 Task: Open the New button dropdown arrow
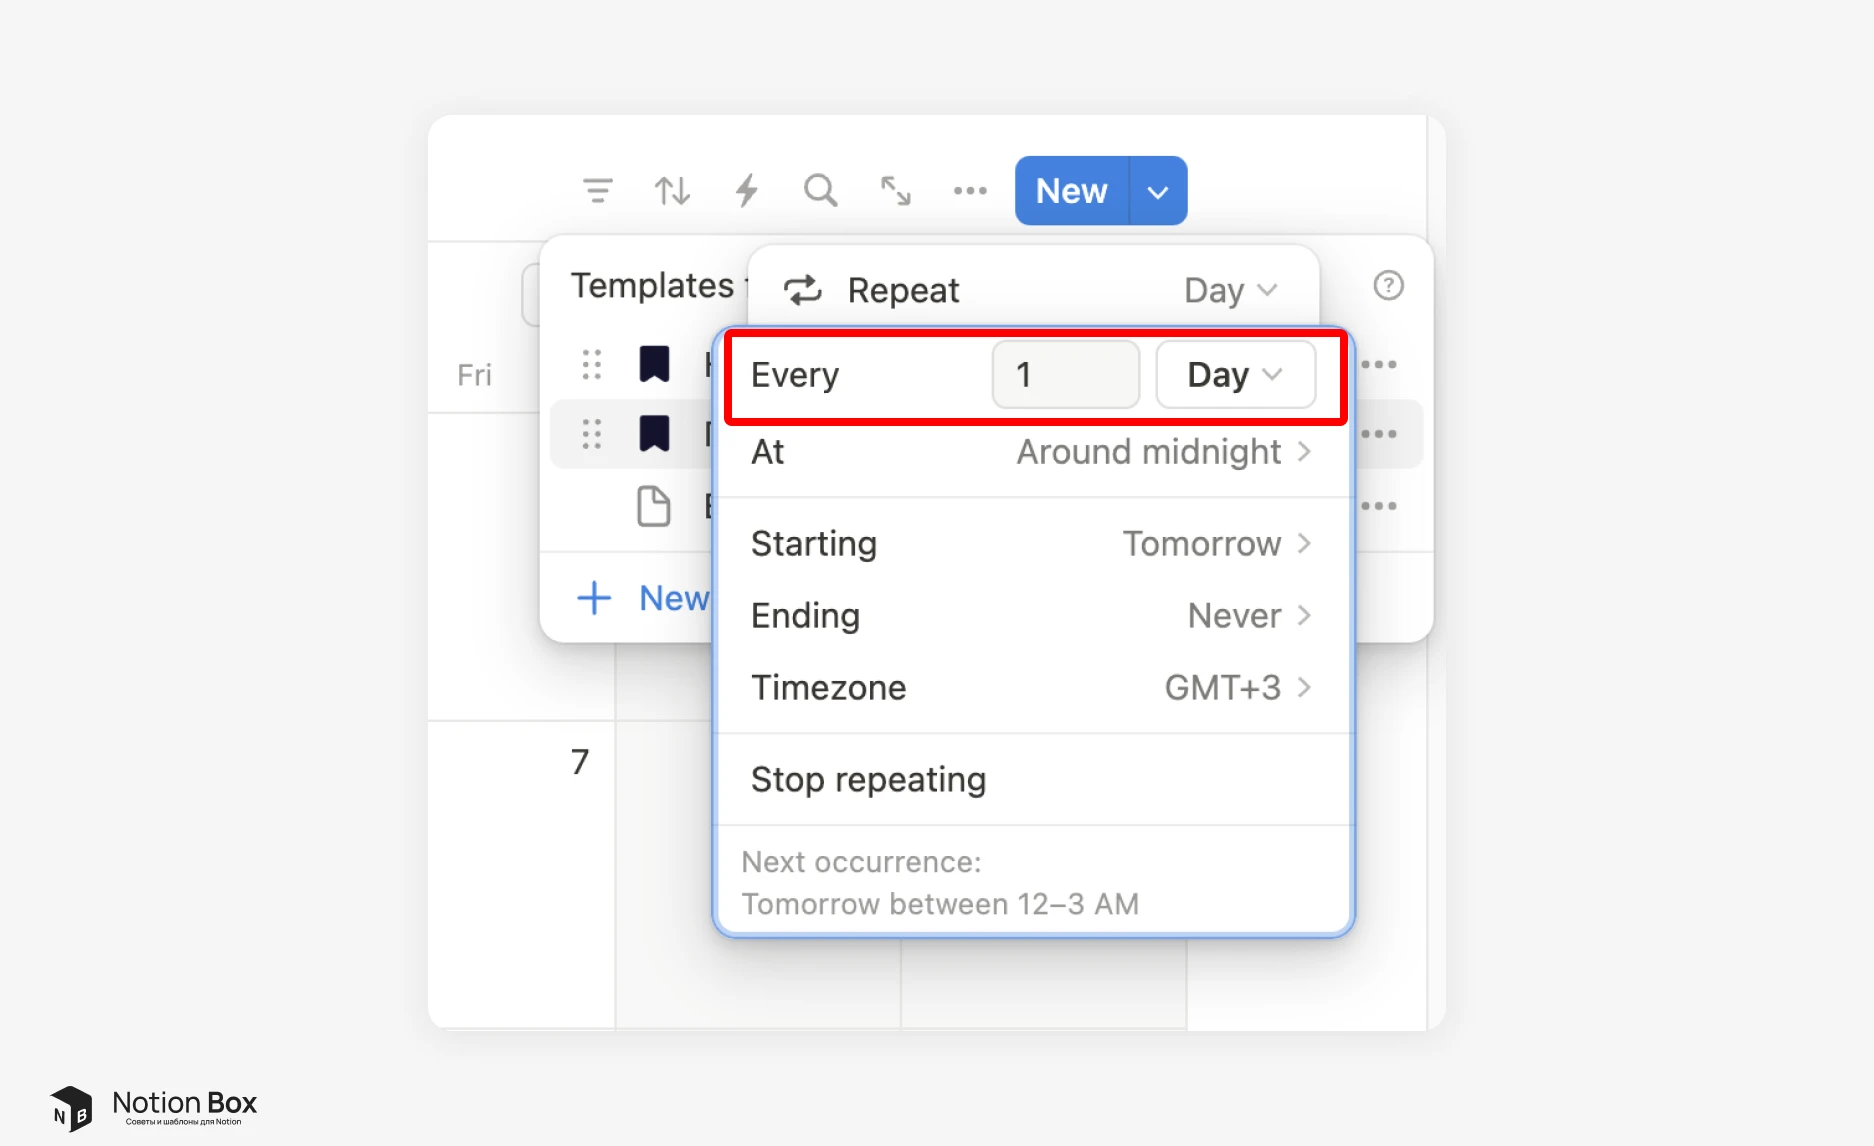[x=1158, y=191]
